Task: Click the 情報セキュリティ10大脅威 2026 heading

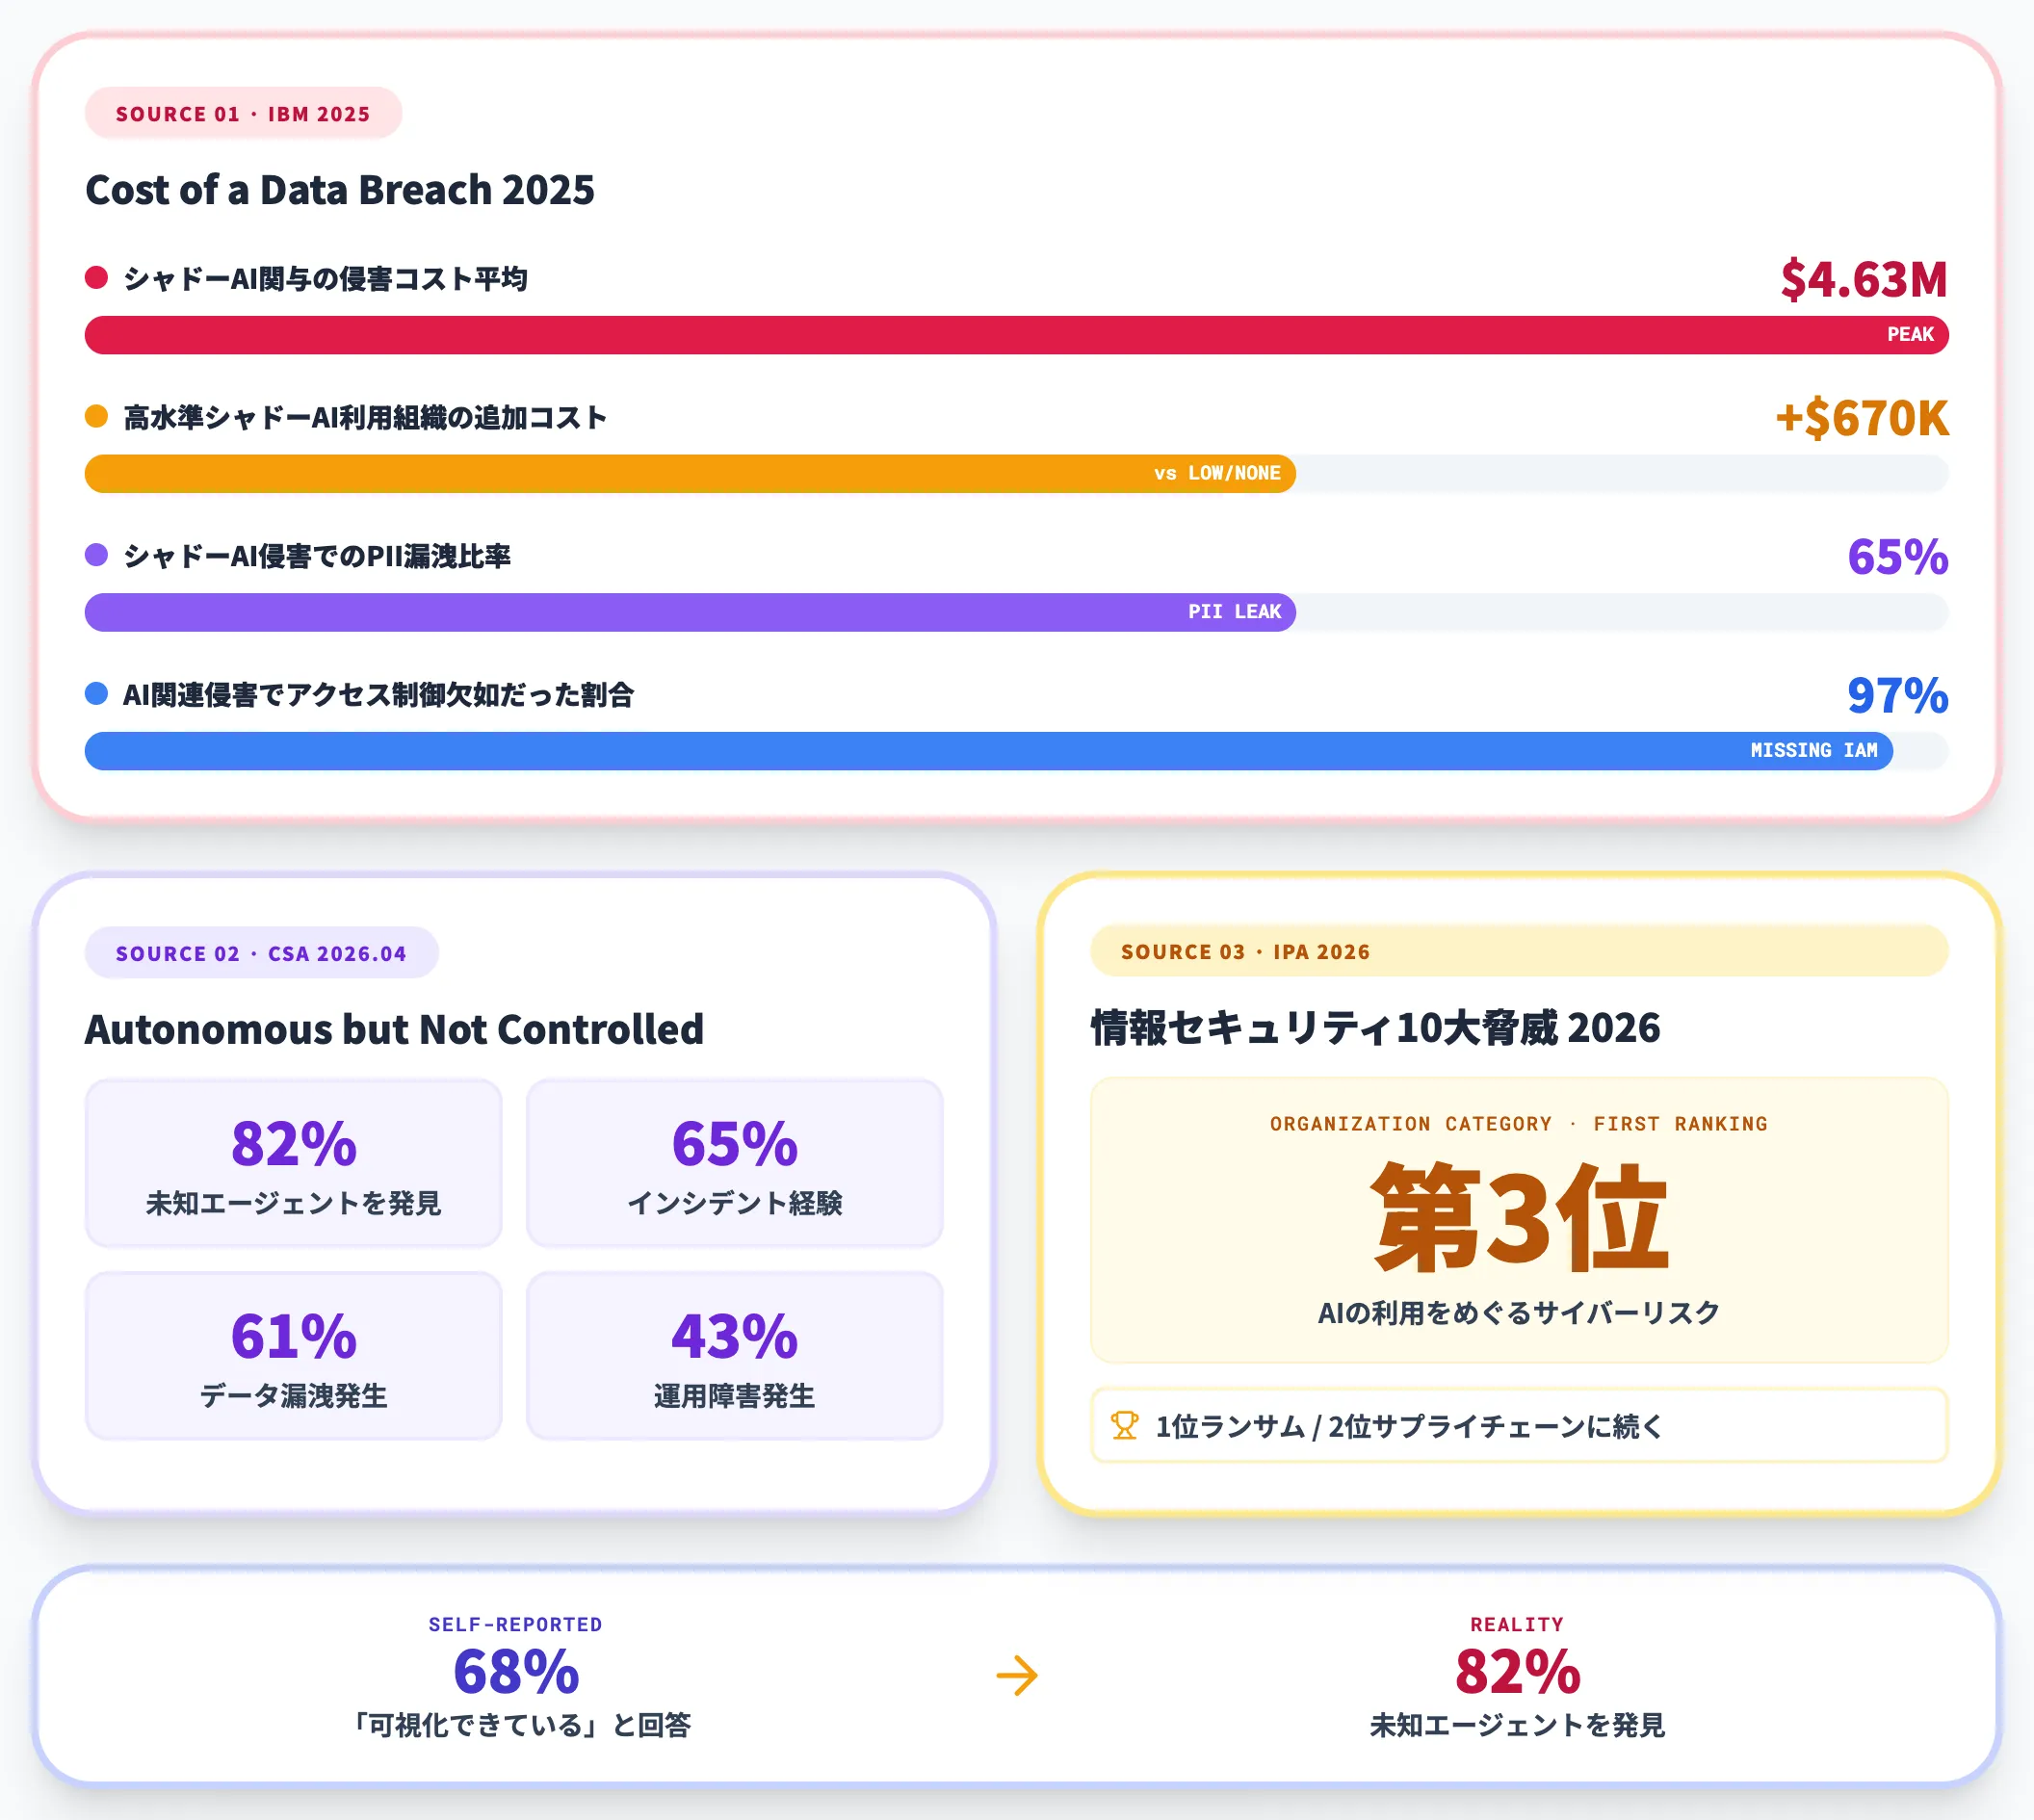Action: click(1375, 1027)
